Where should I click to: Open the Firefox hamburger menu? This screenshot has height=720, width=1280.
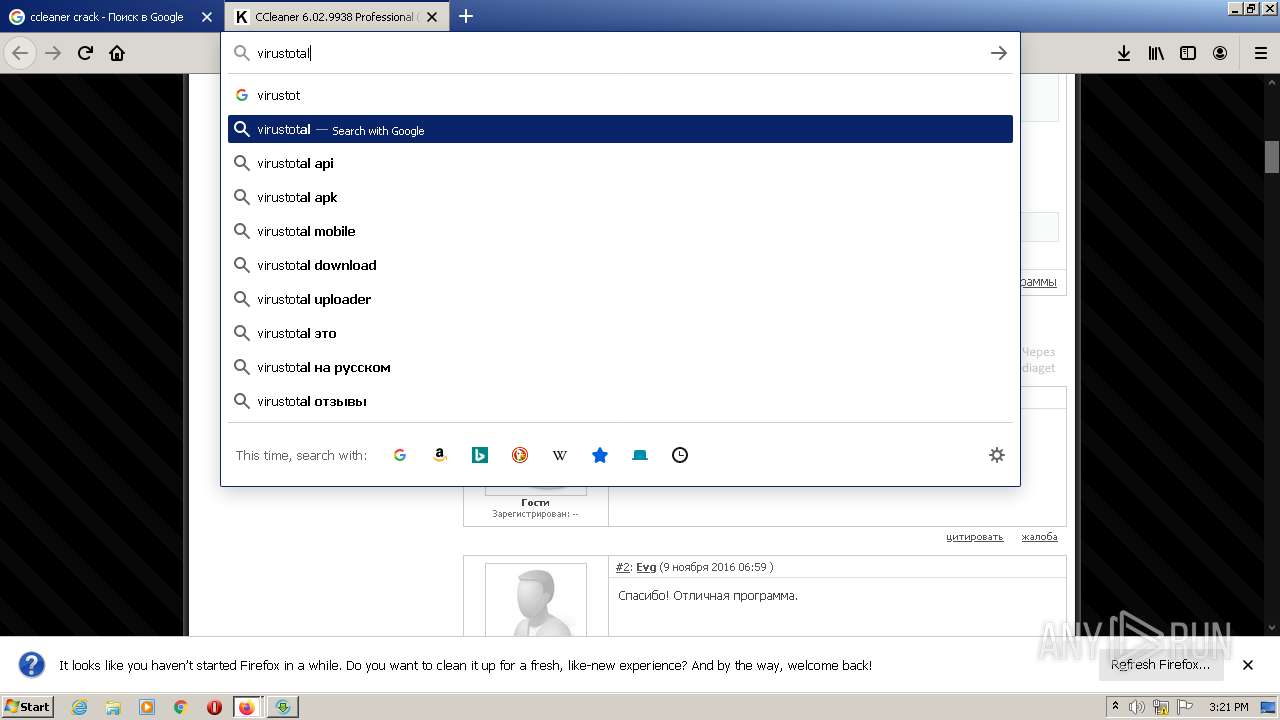1260,53
